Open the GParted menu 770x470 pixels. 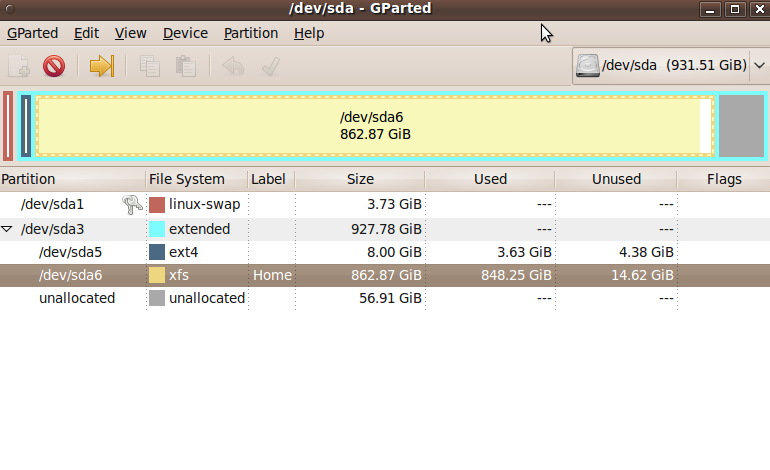pyautogui.click(x=32, y=33)
